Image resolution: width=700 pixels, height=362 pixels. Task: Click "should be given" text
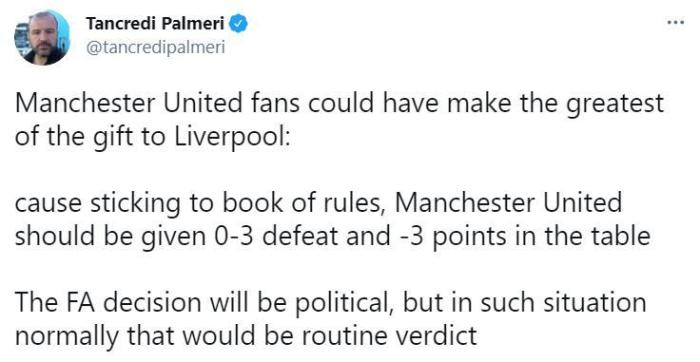(x=108, y=237)
